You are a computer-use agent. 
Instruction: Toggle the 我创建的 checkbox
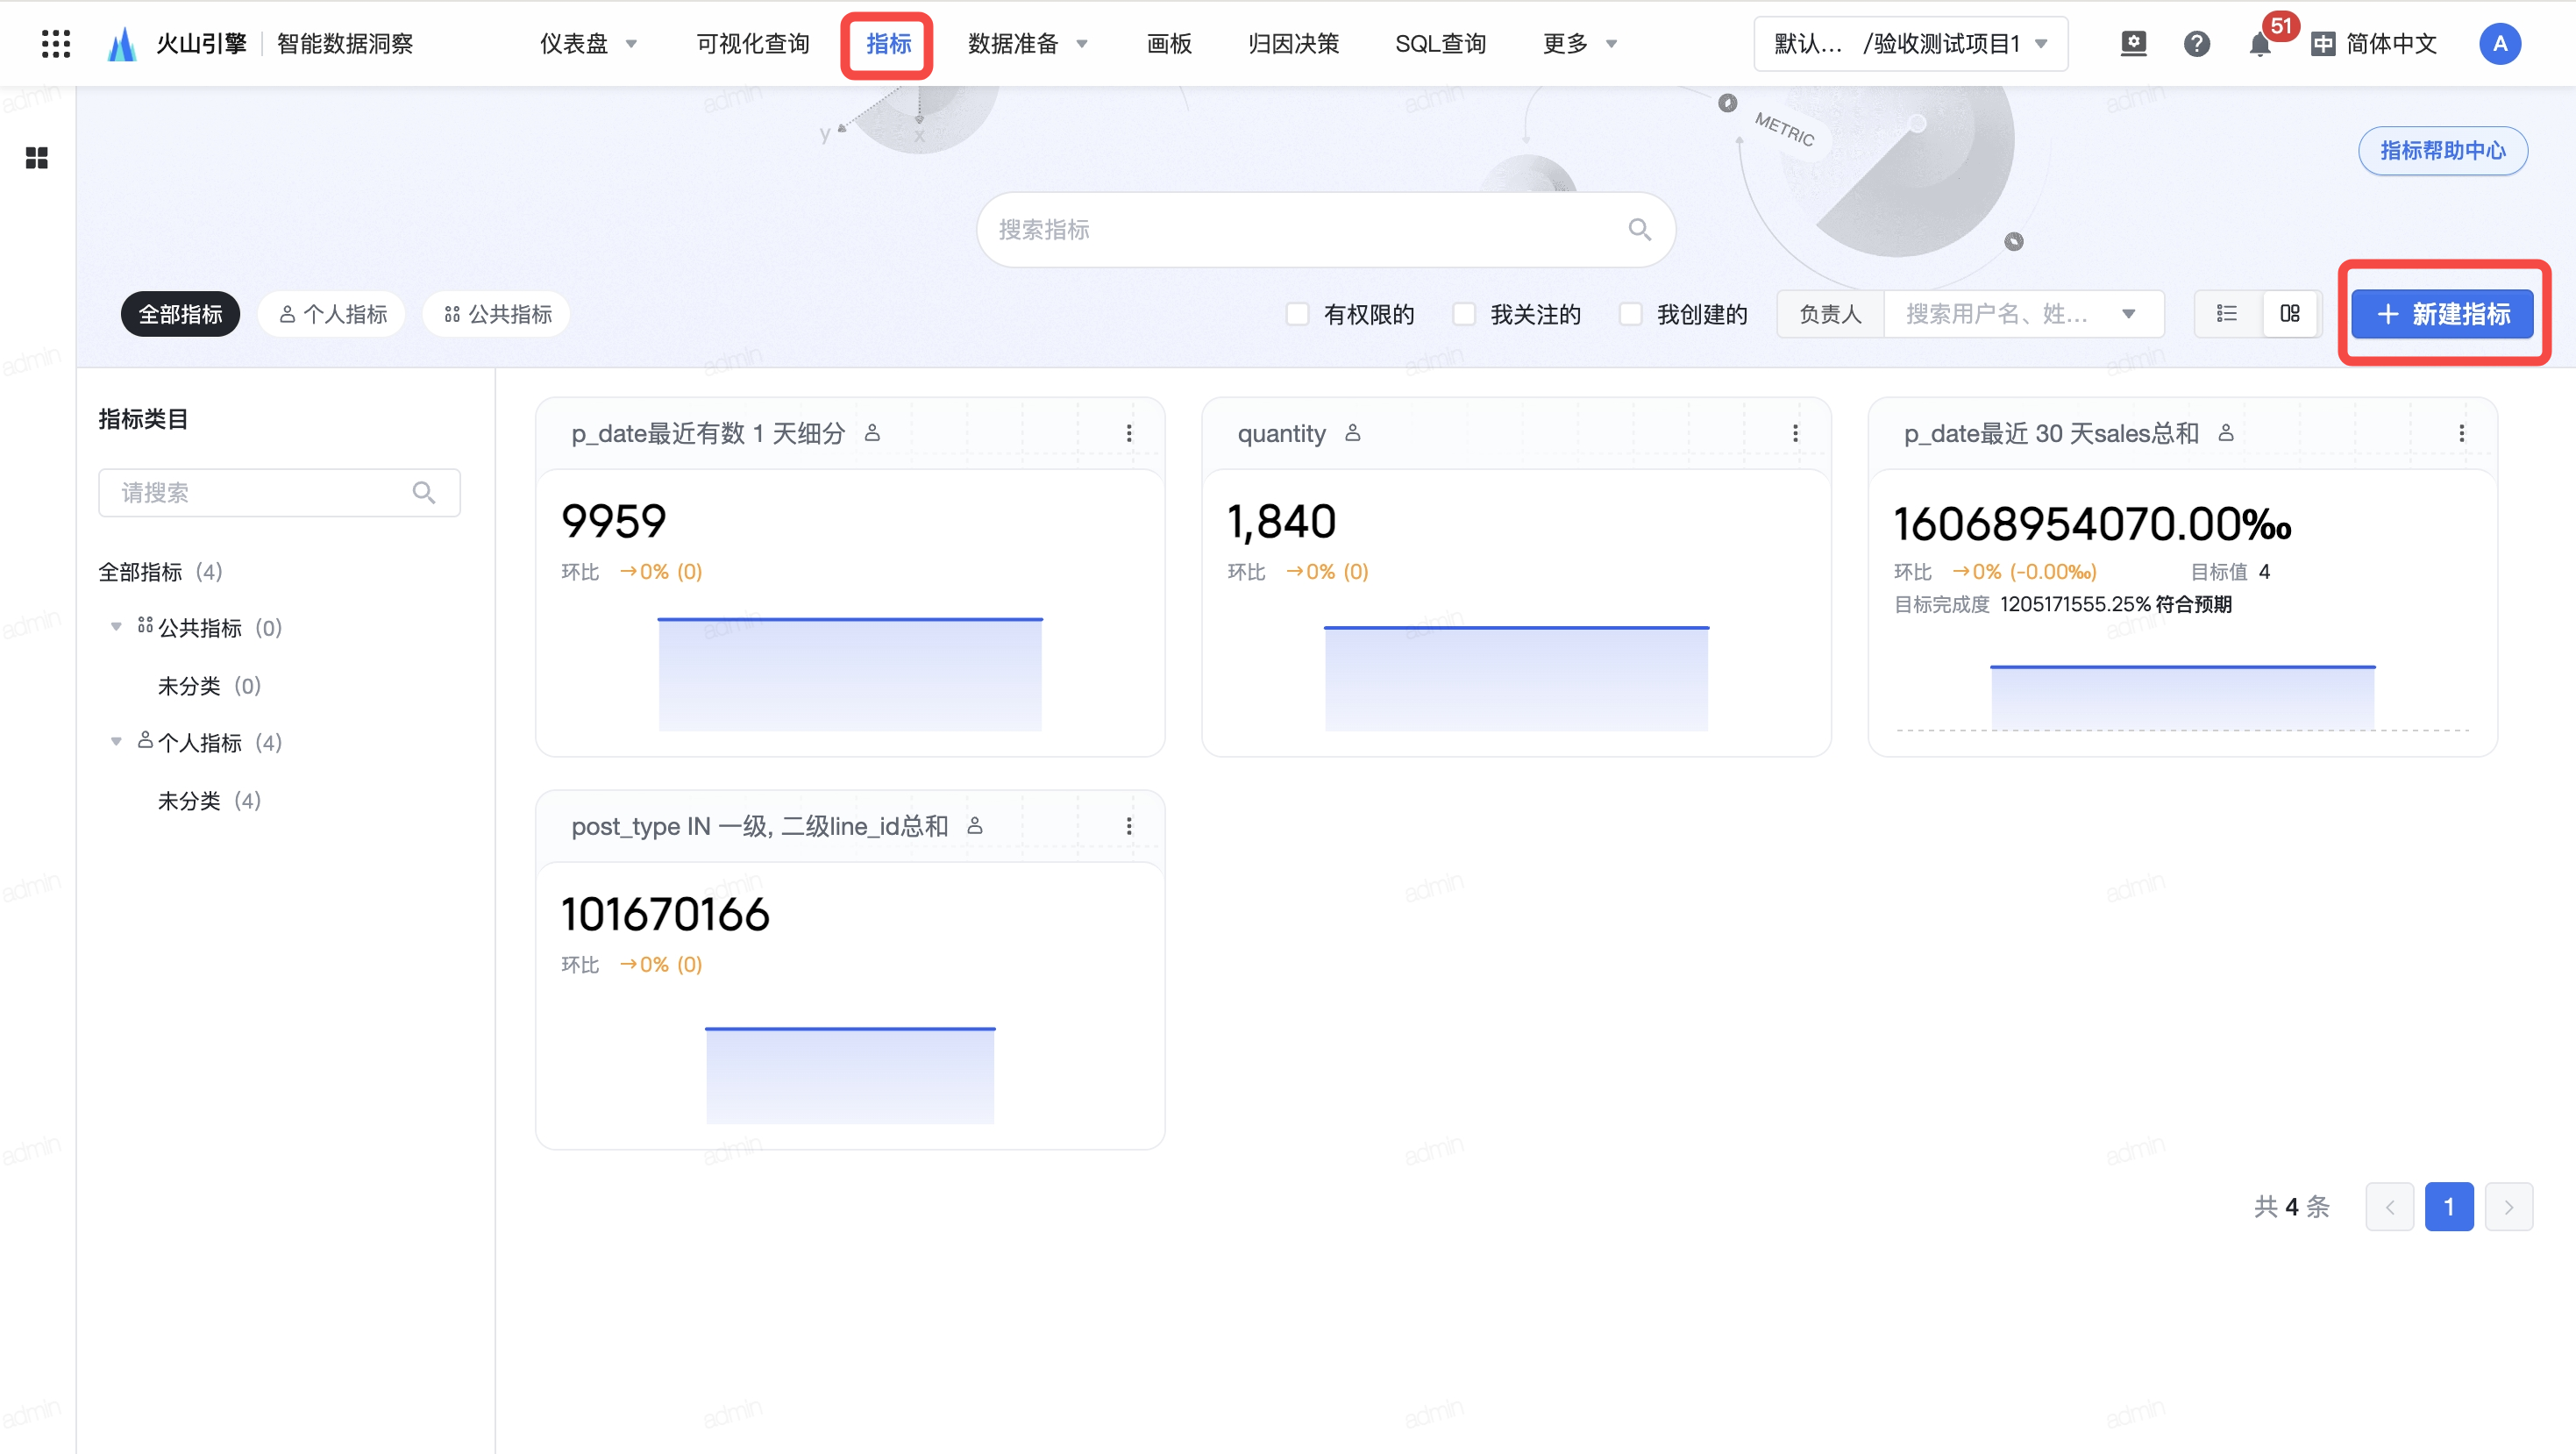pyautogui.click(x=1630, y=314)
